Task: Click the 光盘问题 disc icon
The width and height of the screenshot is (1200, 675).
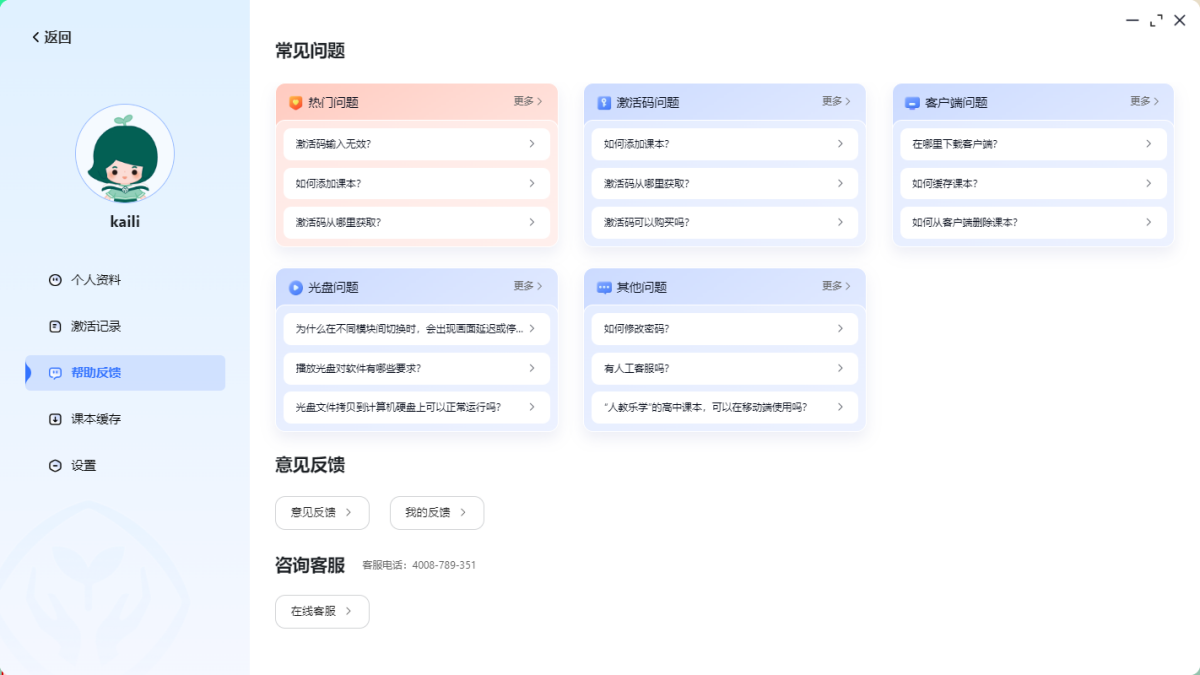Action: 295,287
